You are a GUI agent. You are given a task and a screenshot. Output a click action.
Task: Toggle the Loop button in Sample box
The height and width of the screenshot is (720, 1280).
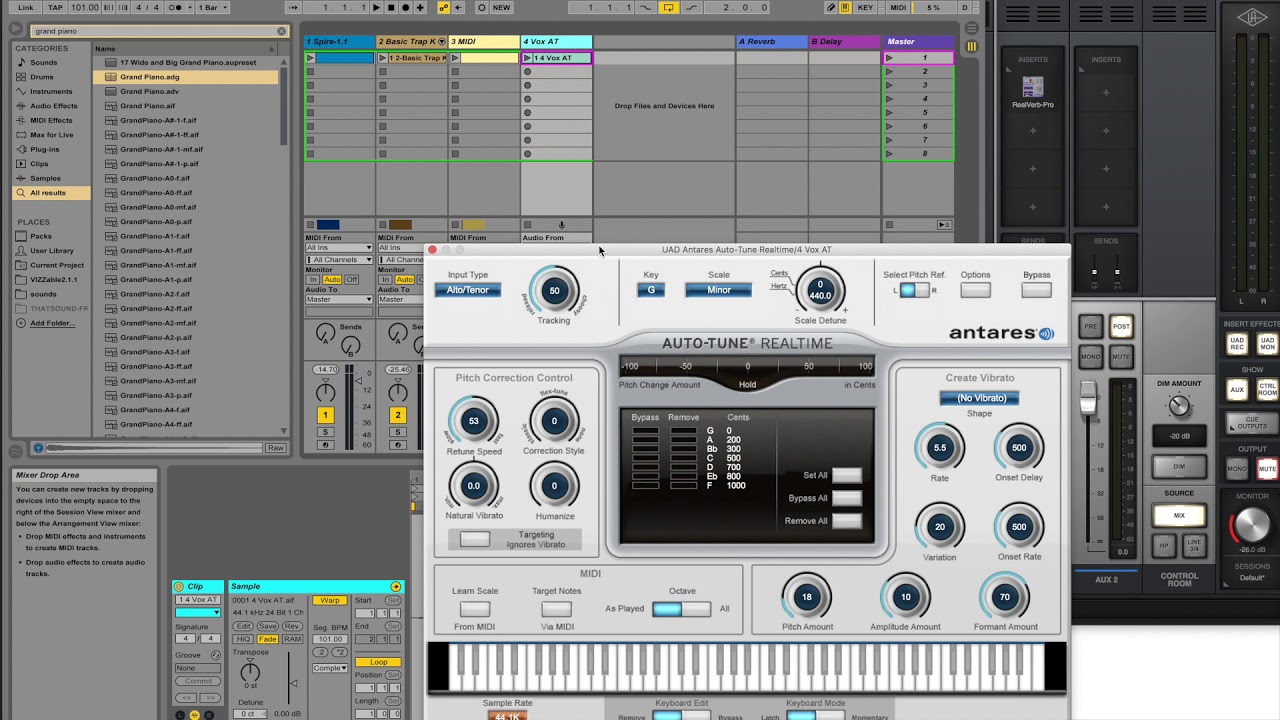tap(379, 662)
